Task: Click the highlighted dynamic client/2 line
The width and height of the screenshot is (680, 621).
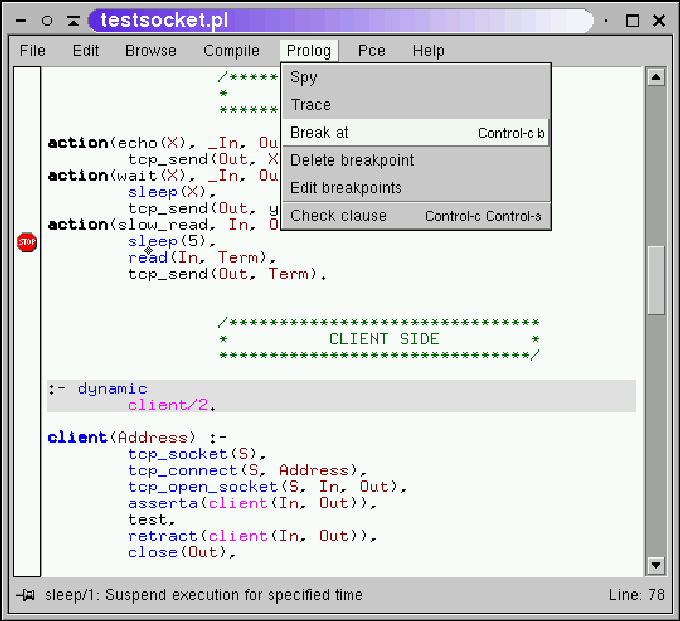Action: (340, 396)
